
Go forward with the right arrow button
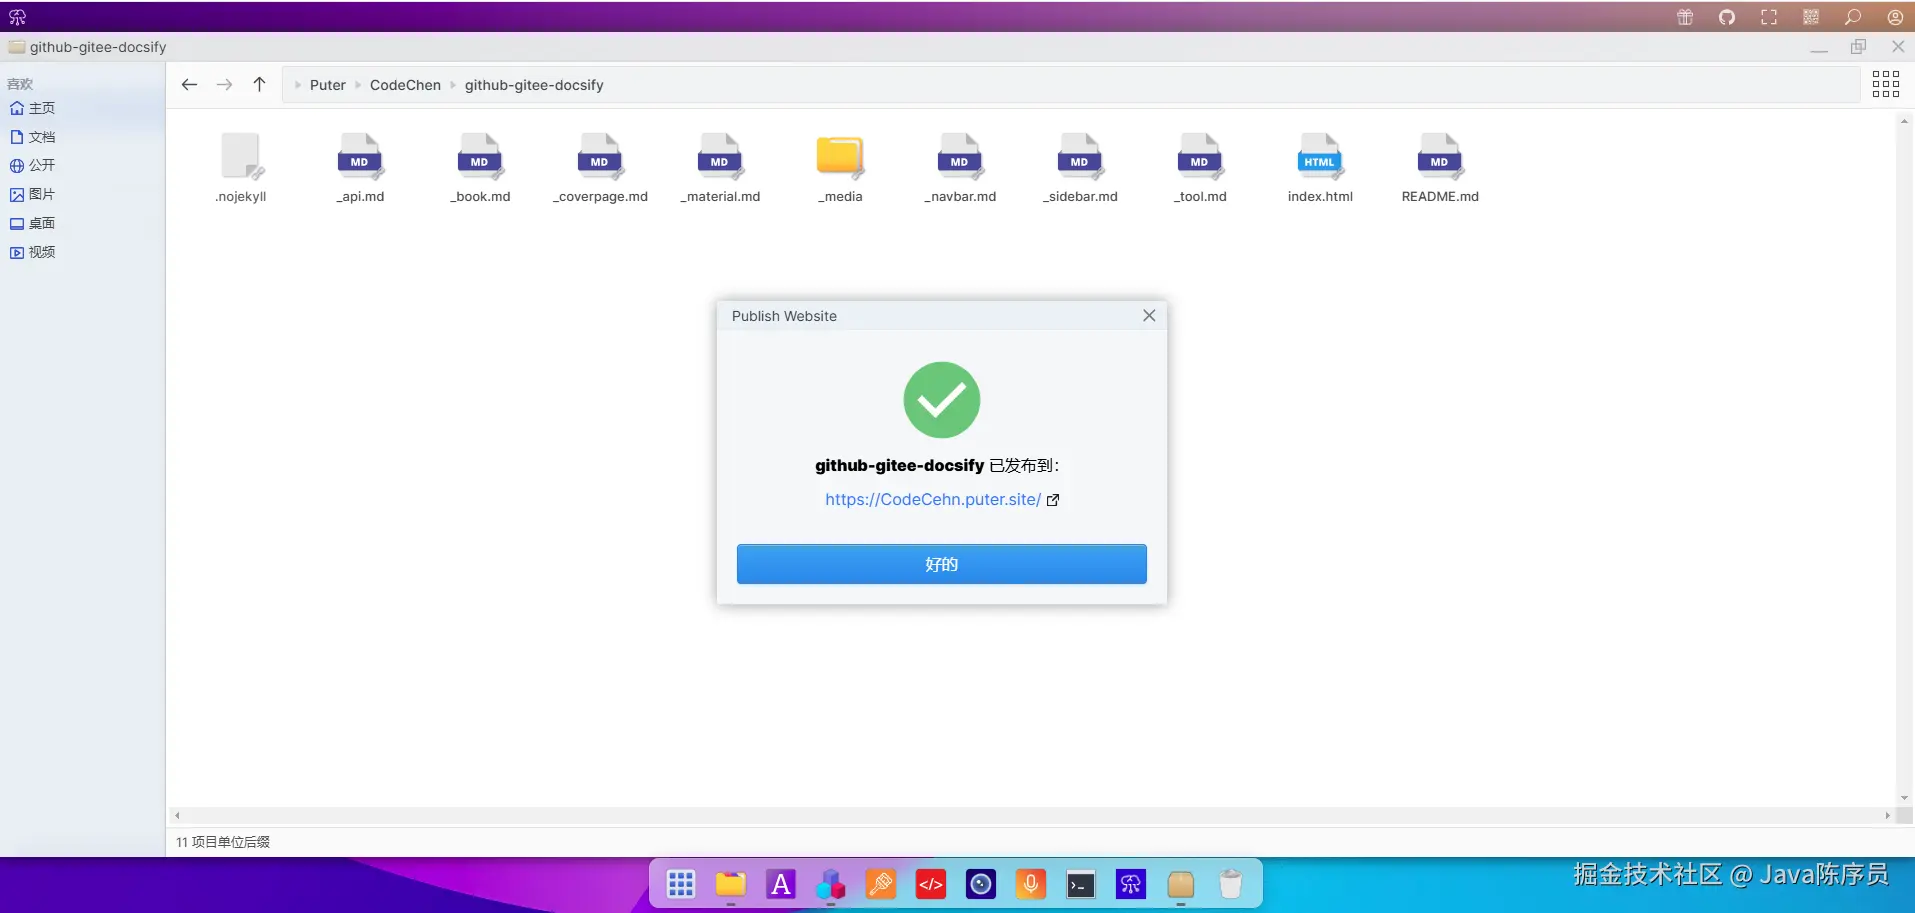pyautogui.click(x=224, y=85)
